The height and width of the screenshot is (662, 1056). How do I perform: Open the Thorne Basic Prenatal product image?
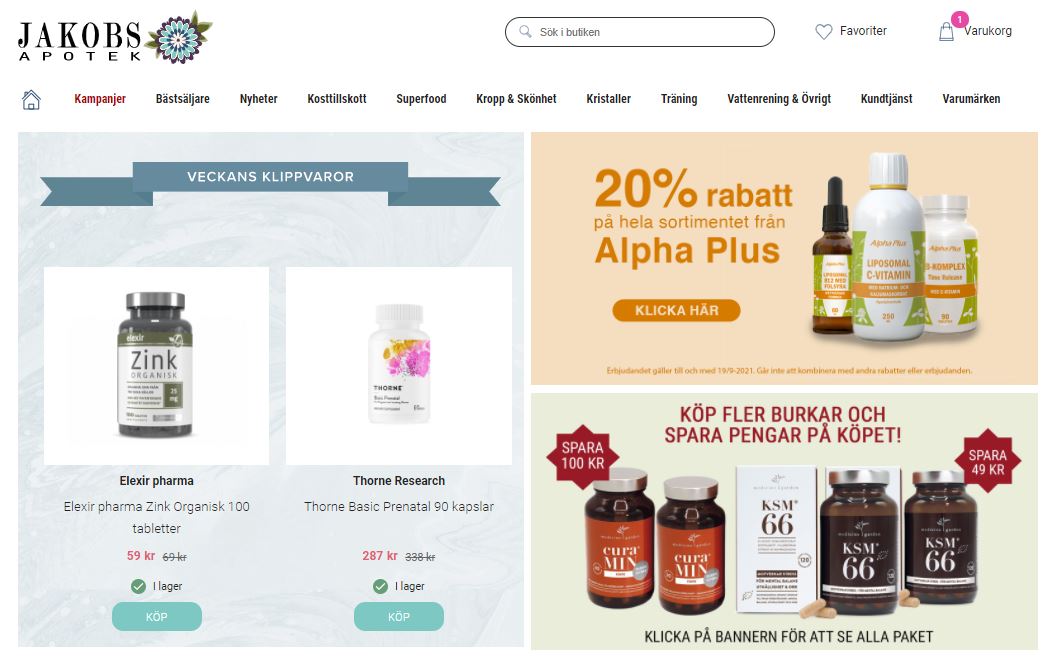[399, 366]
